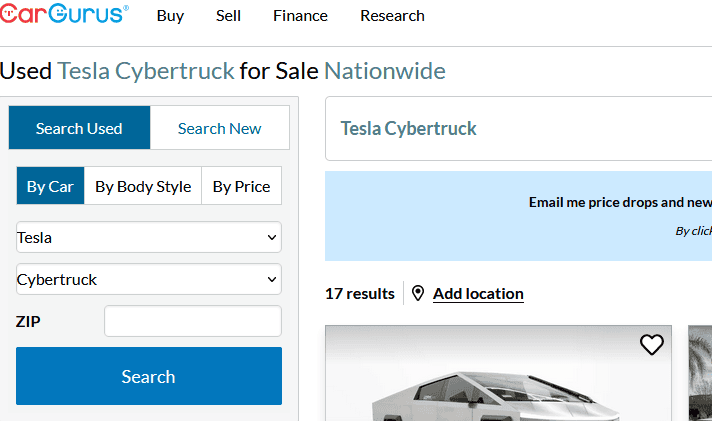
Task: Click the location pin icon
Action: coord(418,293)
